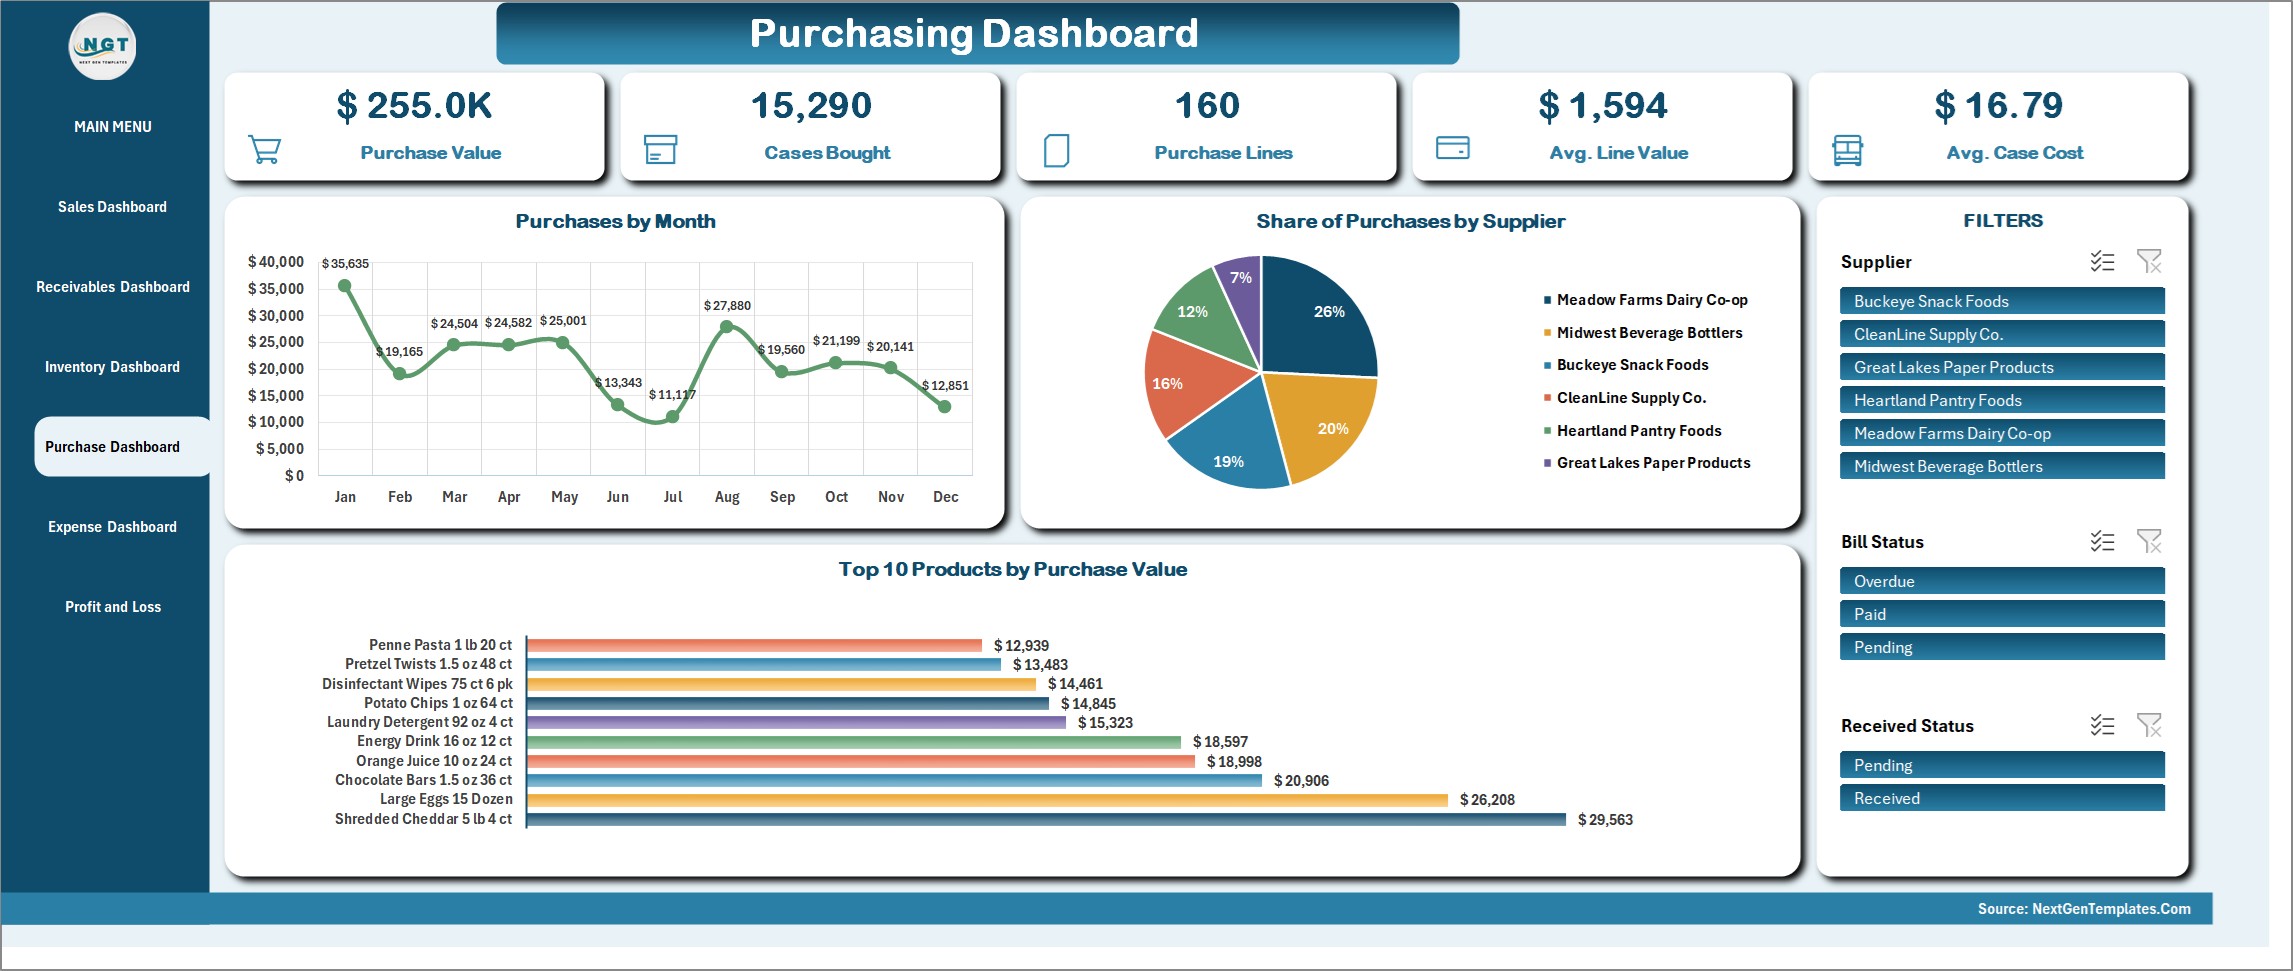Click the document icon on Purchase Lines card
Image resolution: width=2293 pixels, height=971 pixels.
click(x=1056, y=150)
